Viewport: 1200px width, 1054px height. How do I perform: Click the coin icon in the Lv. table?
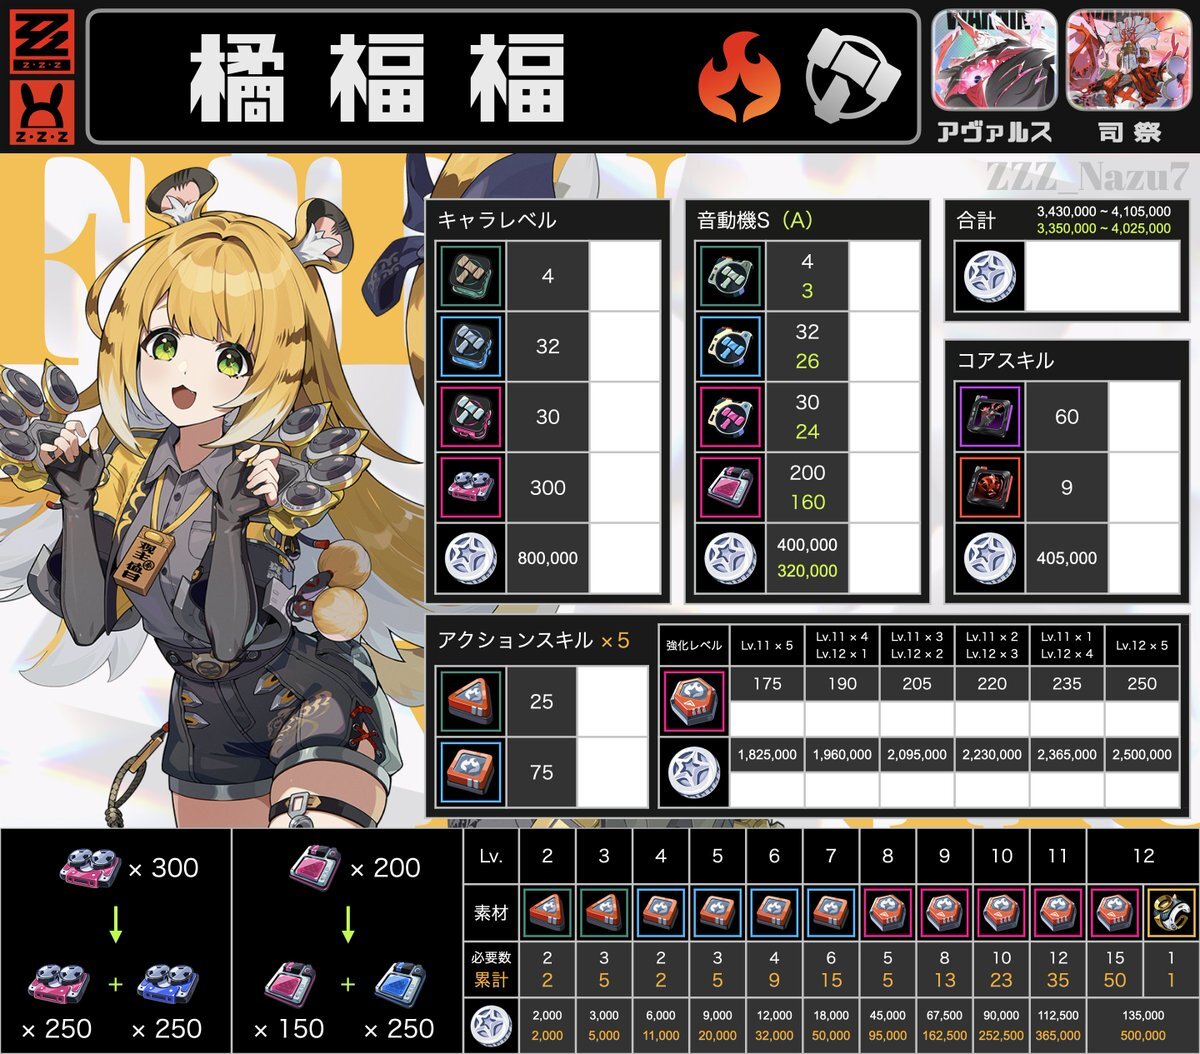point(491,1025)
